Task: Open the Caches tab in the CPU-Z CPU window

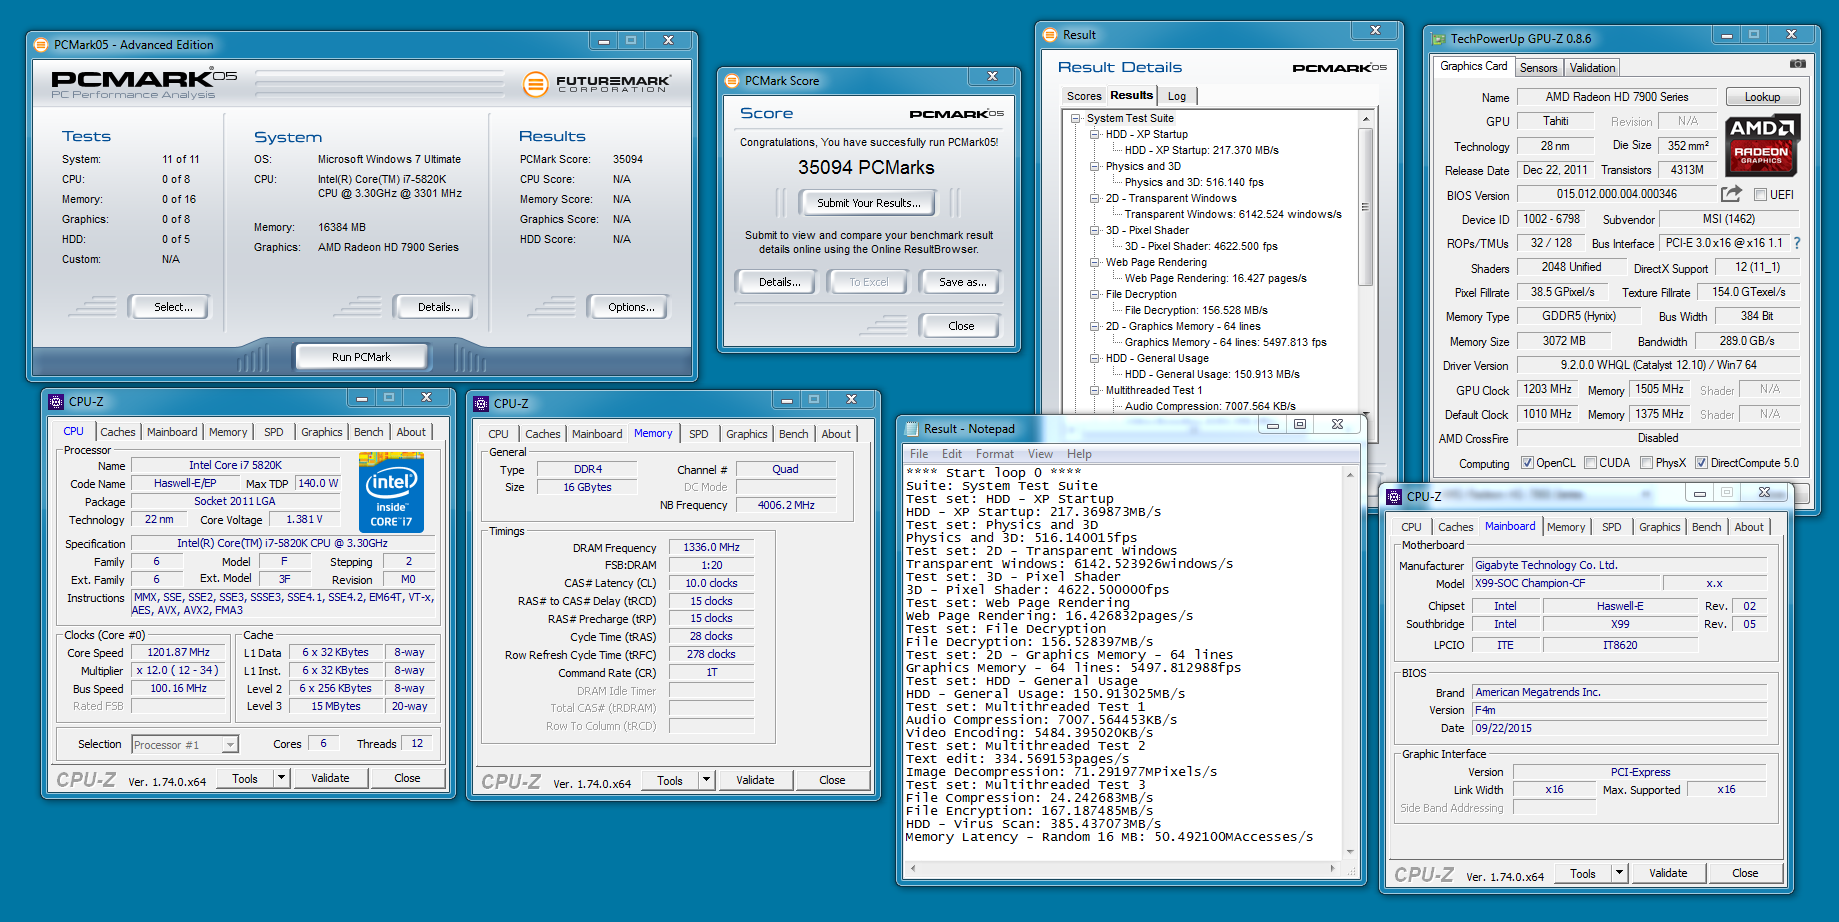Action: pos(118,432)
